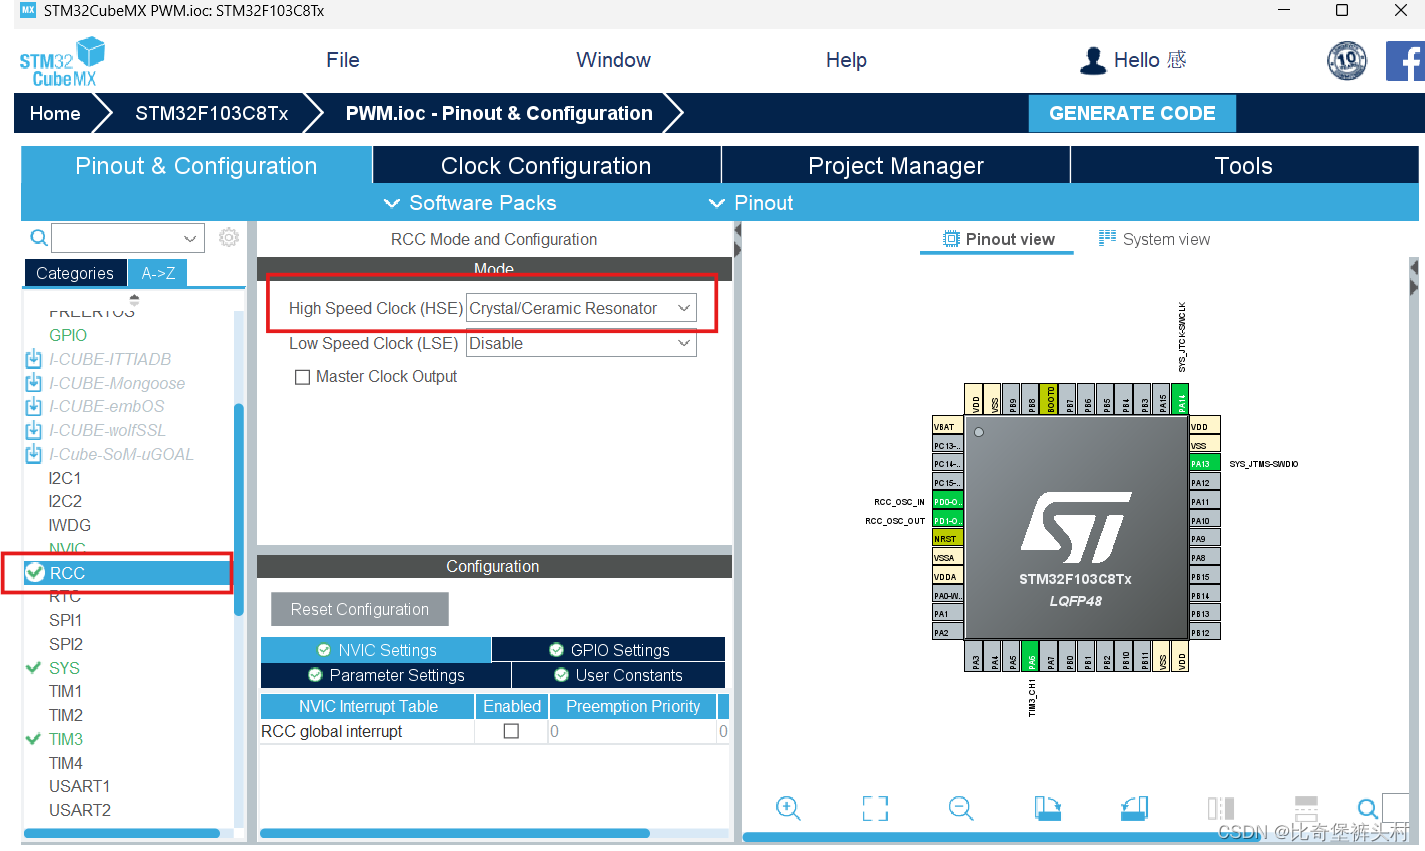Open the GPIO Settings tab
Image resolution: width=1425 pixels, height=851 pixels.
tap(609, 650)
